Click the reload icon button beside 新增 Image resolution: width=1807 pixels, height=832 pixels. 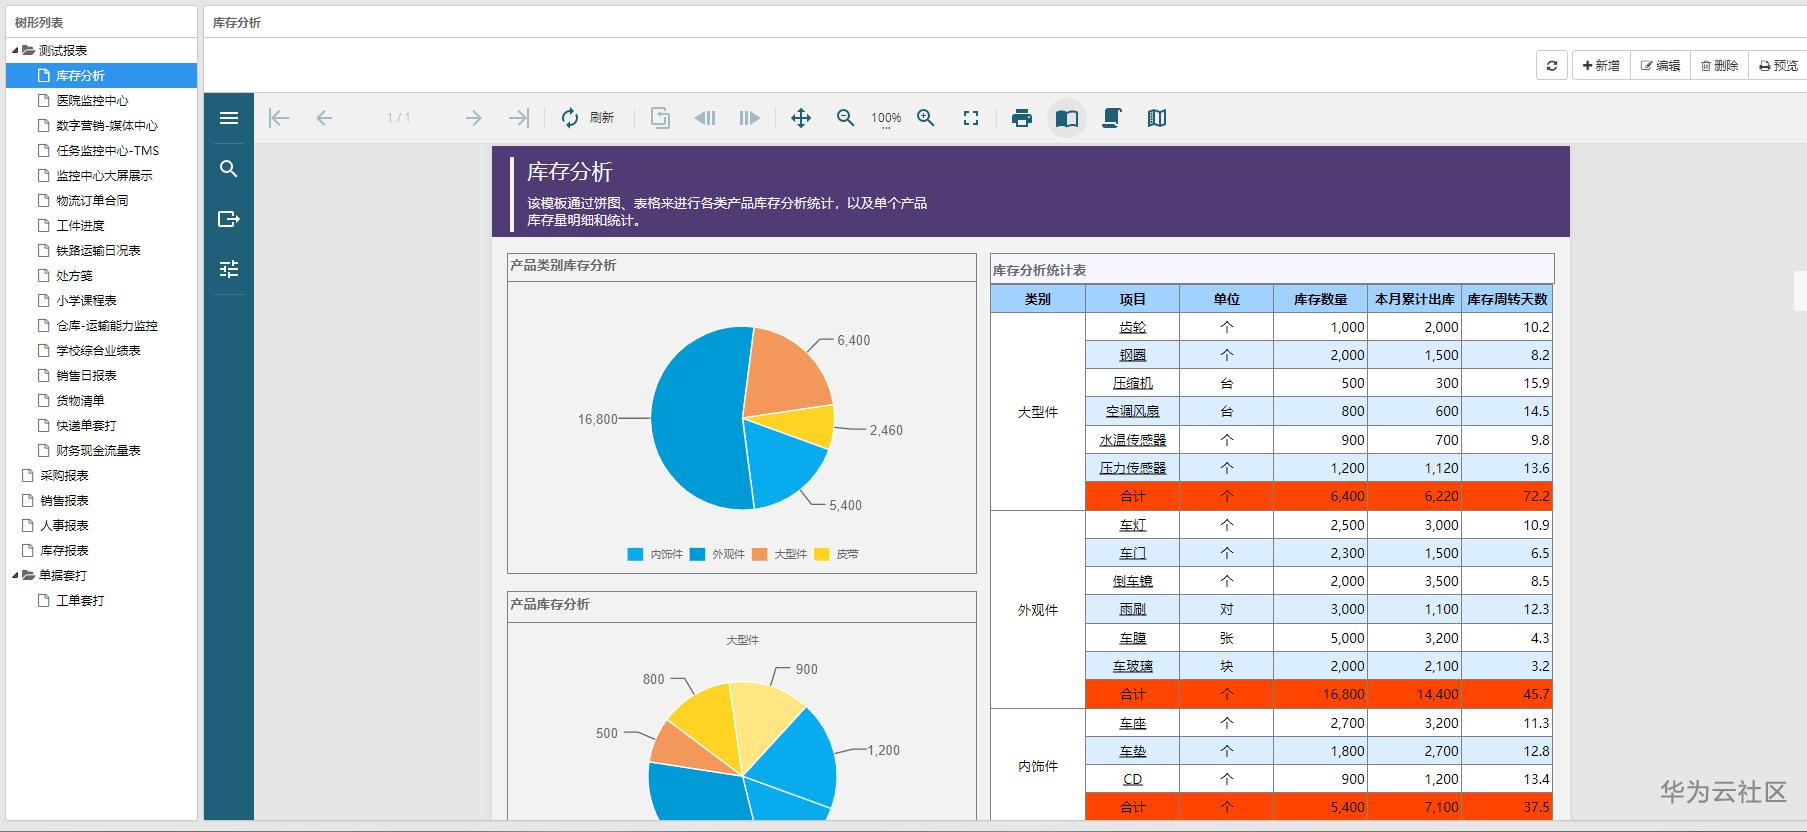(1552, 65)
